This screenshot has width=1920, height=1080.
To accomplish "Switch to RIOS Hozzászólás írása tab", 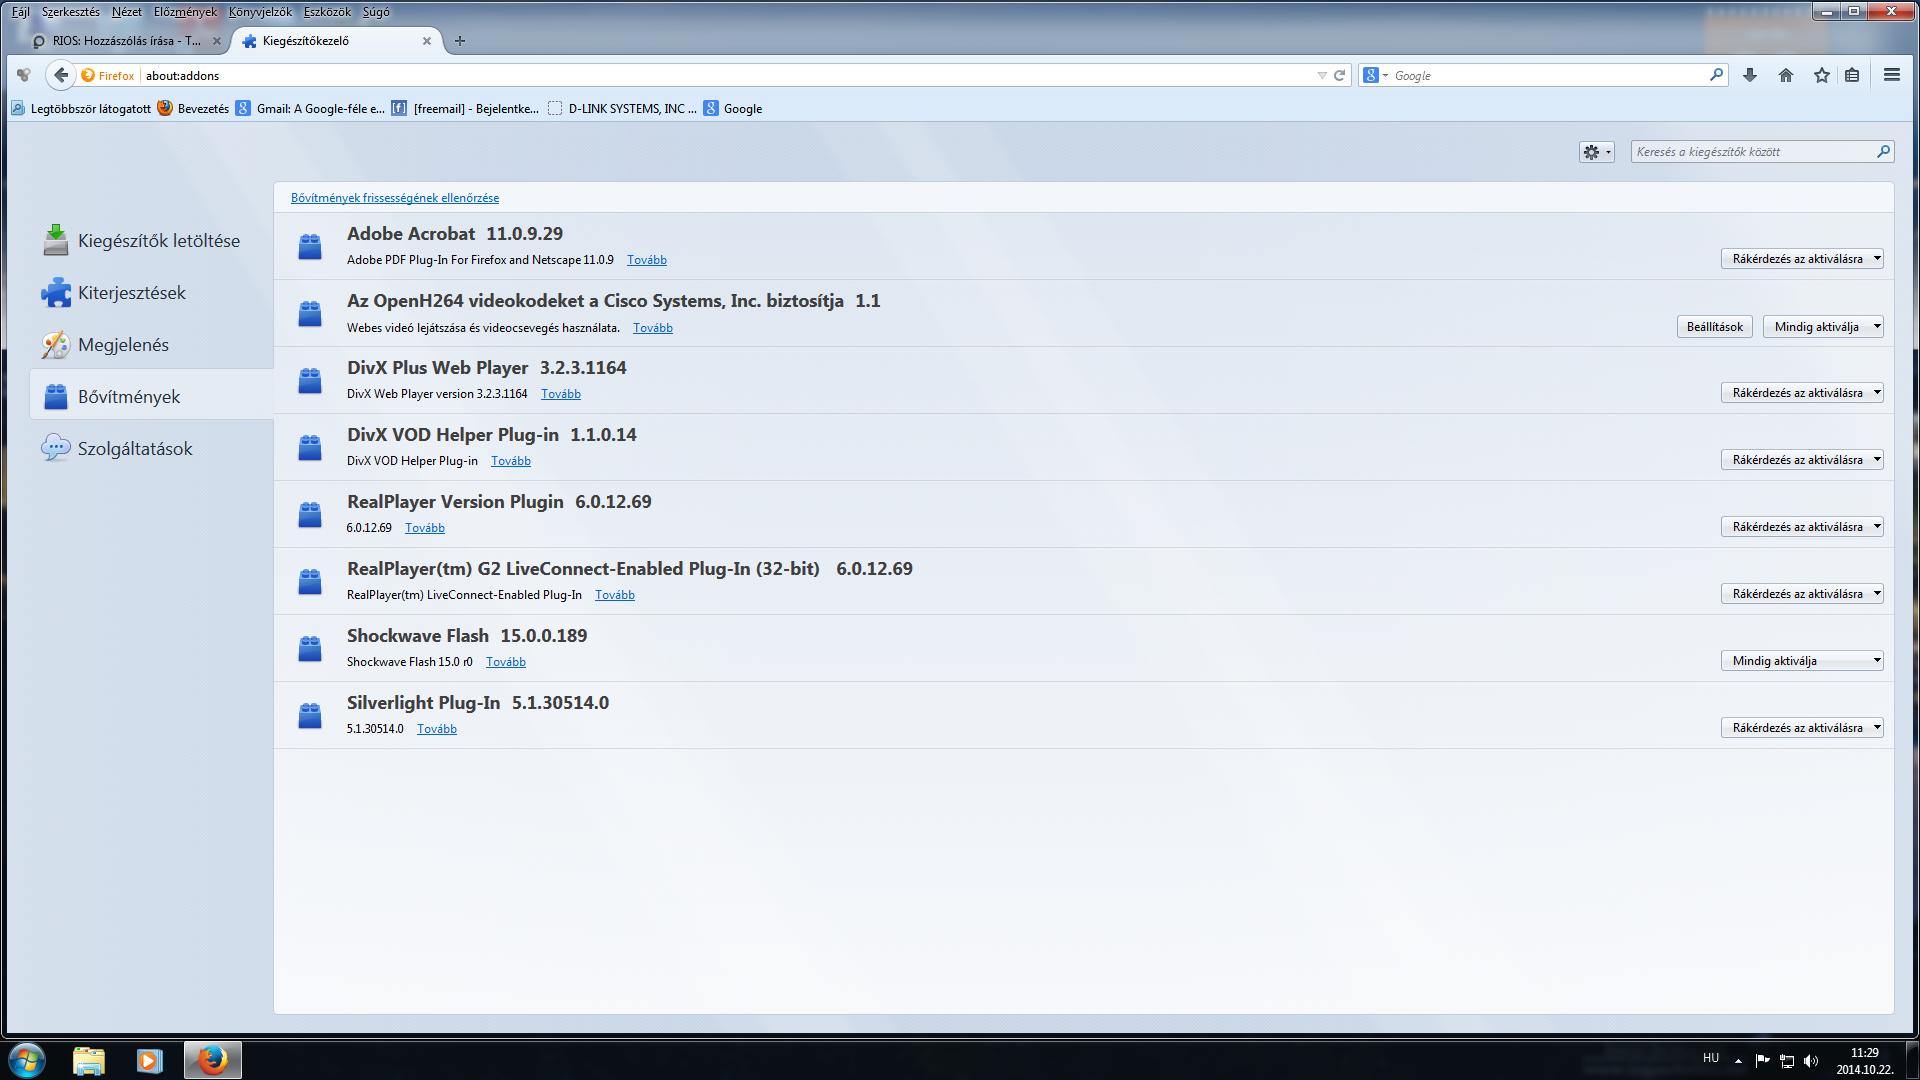I will [x=126, y=41].
